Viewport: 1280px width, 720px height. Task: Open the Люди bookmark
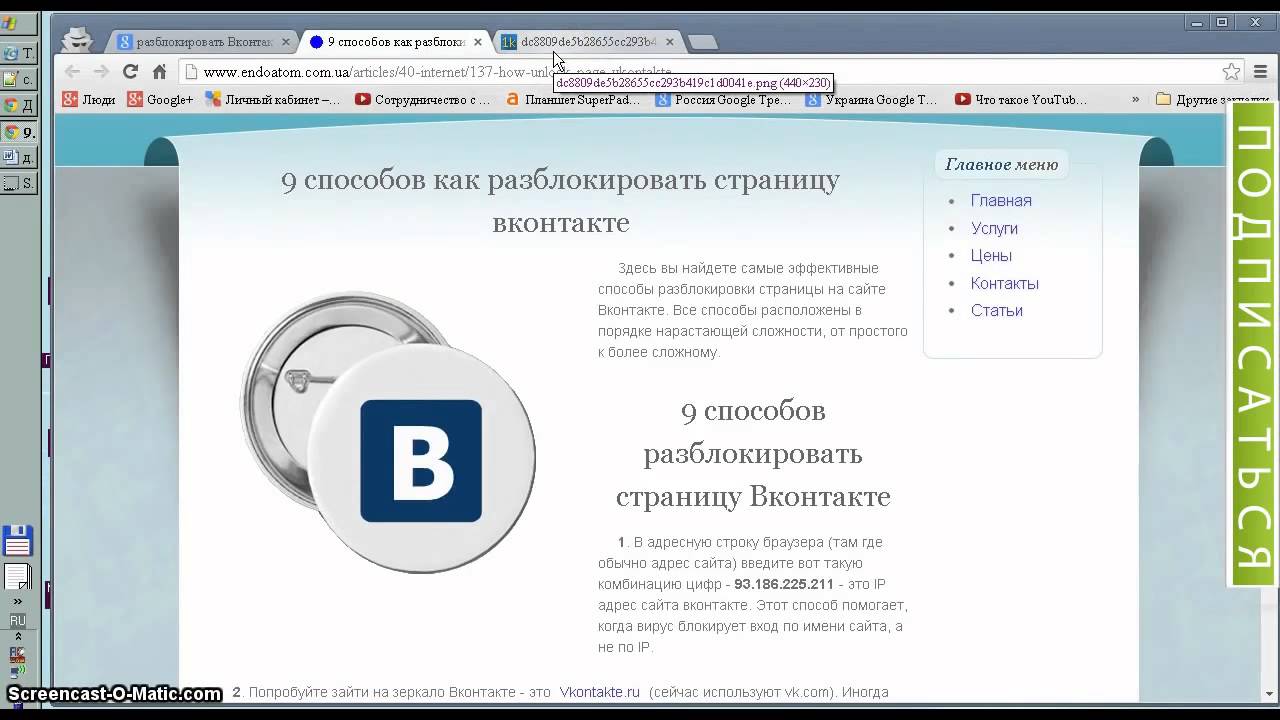point(89,99)
